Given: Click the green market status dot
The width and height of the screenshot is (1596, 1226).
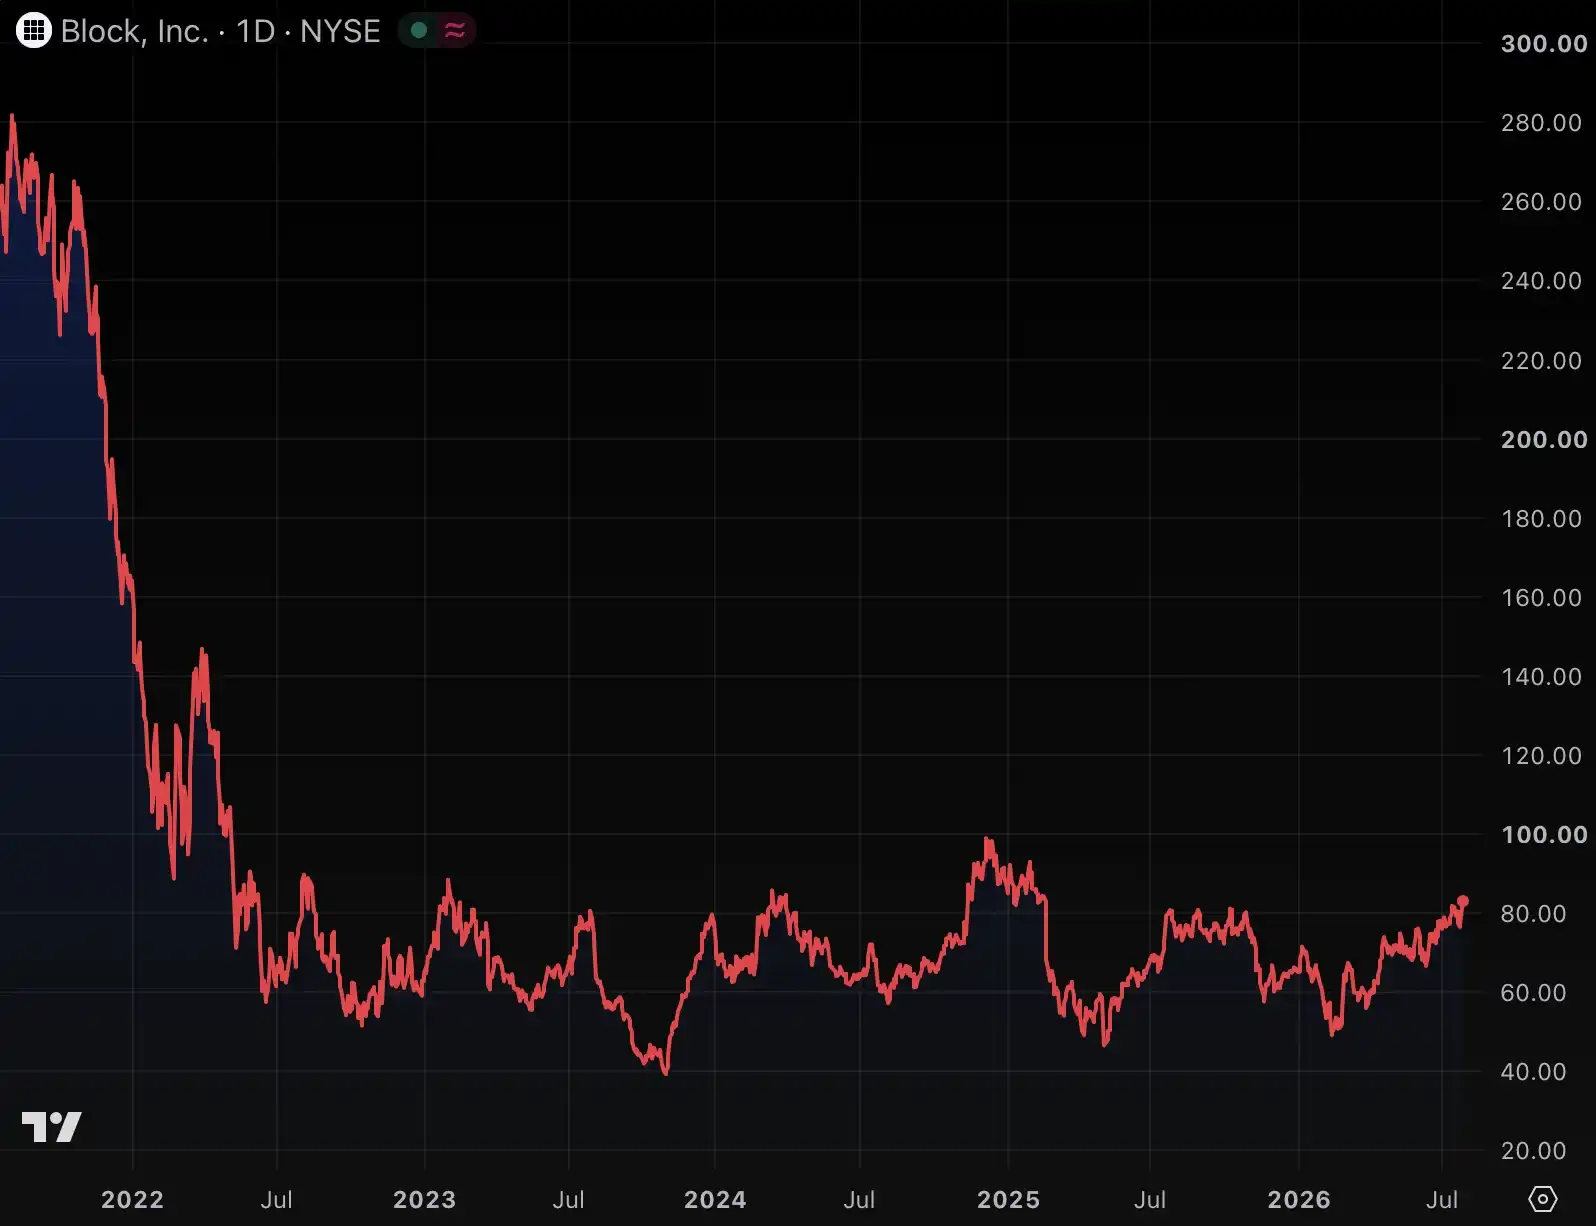Looking at the screenshot, I should click(x=419, y=31).
